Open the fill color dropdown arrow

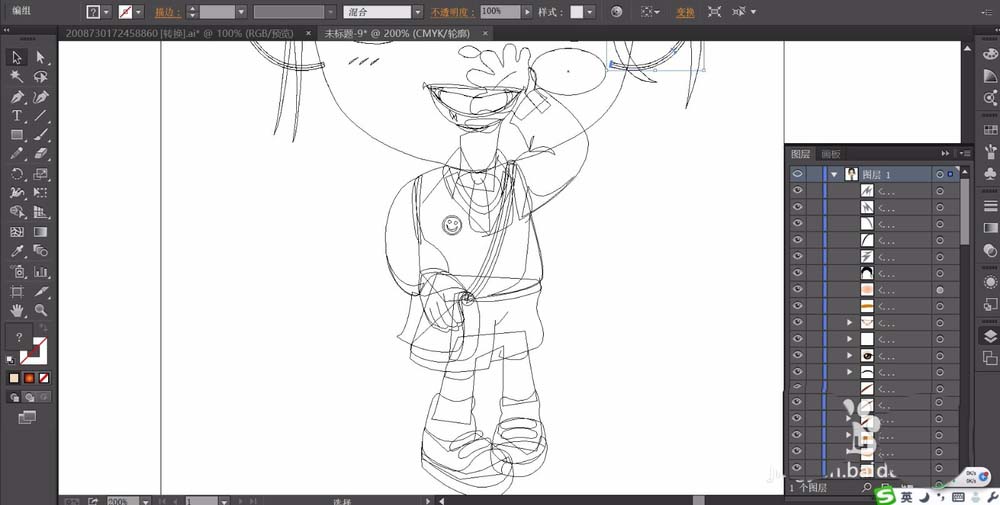pyautogui.click(x=107, y=12)
